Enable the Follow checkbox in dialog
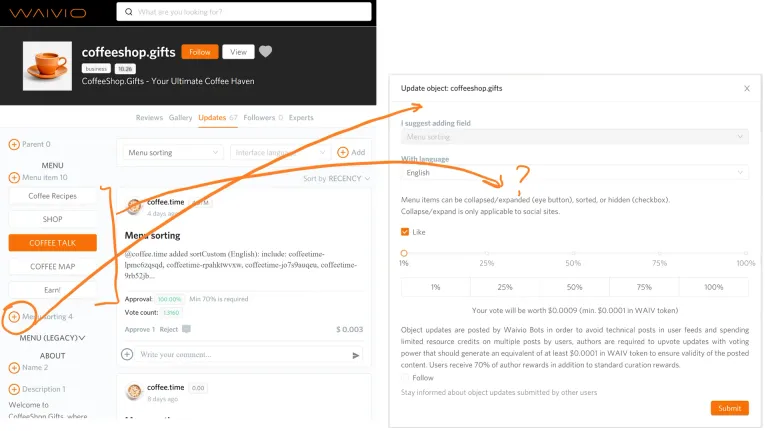768x431 pixels. tap(405, 378)
